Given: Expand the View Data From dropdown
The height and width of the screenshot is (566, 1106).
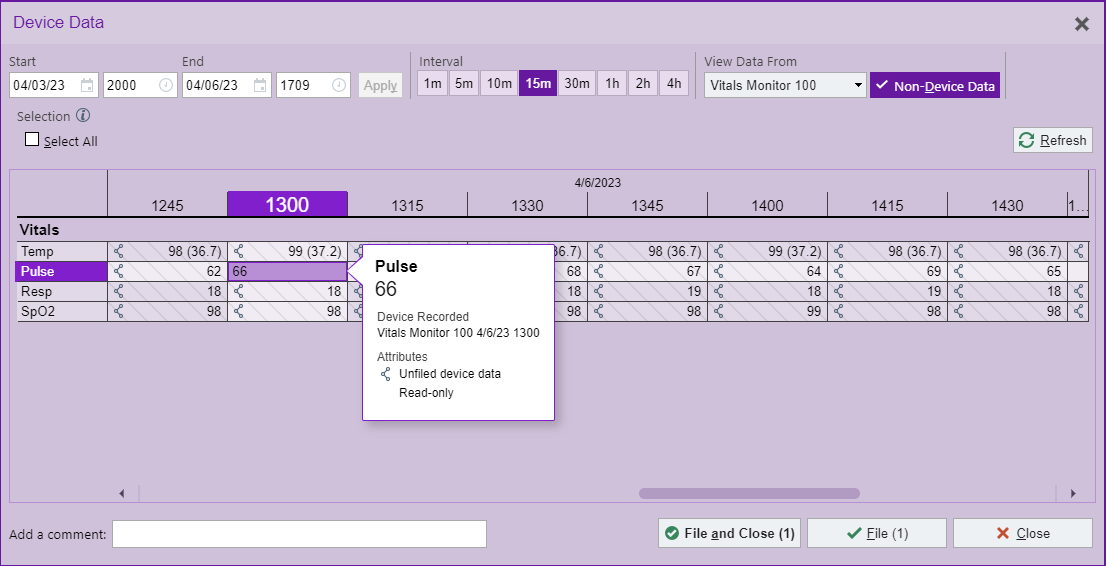Looking at the screenshot, I should tap(785, 86).
